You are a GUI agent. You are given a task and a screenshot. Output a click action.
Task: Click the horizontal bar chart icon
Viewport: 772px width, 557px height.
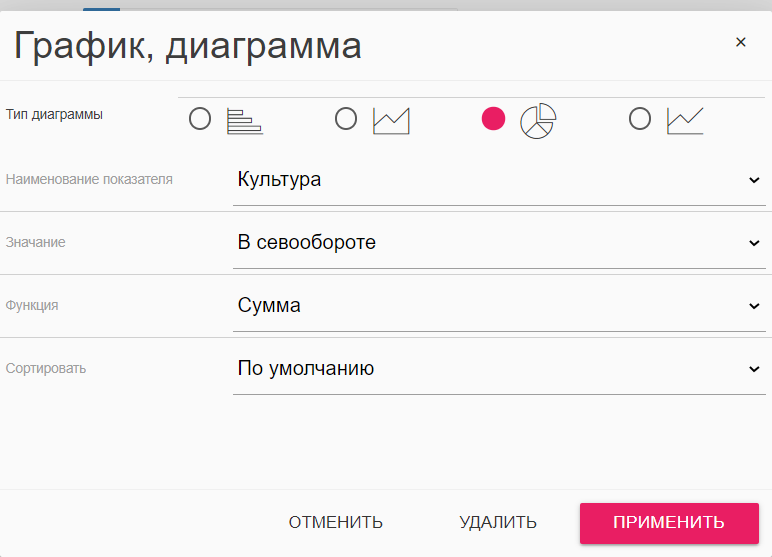coord(244,121)
